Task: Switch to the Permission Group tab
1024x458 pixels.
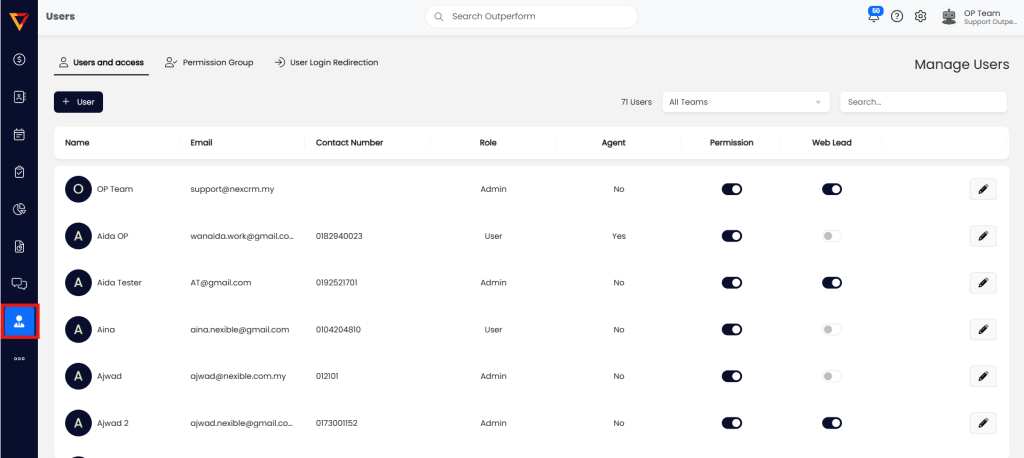Action: coord(209,63)
